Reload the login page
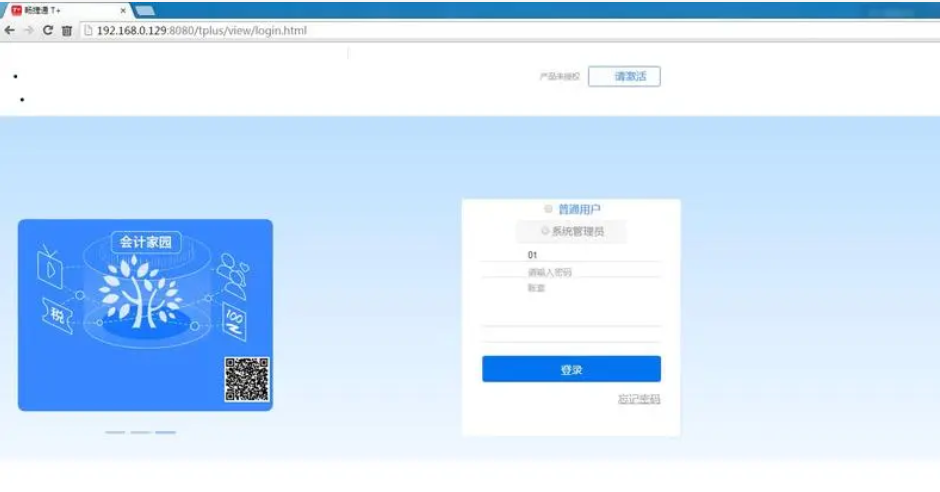940x492 pixels. tap(47, 31)
